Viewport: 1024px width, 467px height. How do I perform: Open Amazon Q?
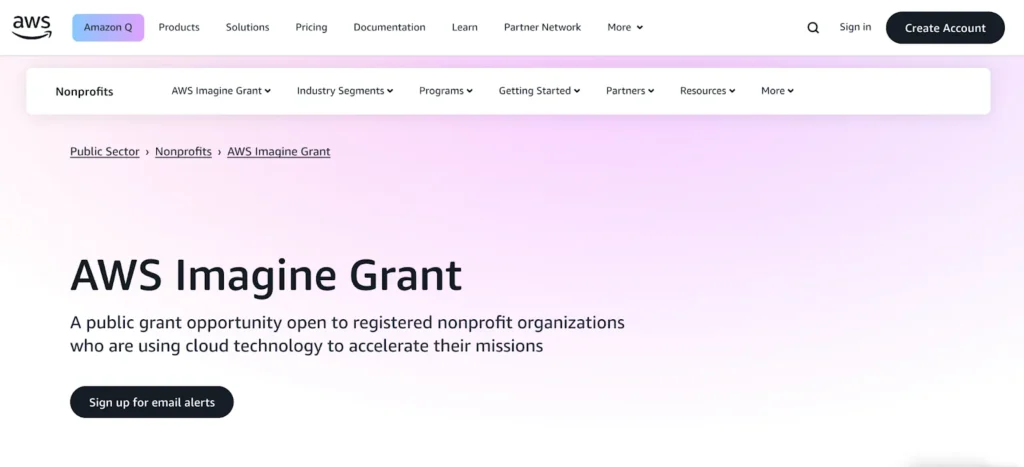[x=108, y=27]
